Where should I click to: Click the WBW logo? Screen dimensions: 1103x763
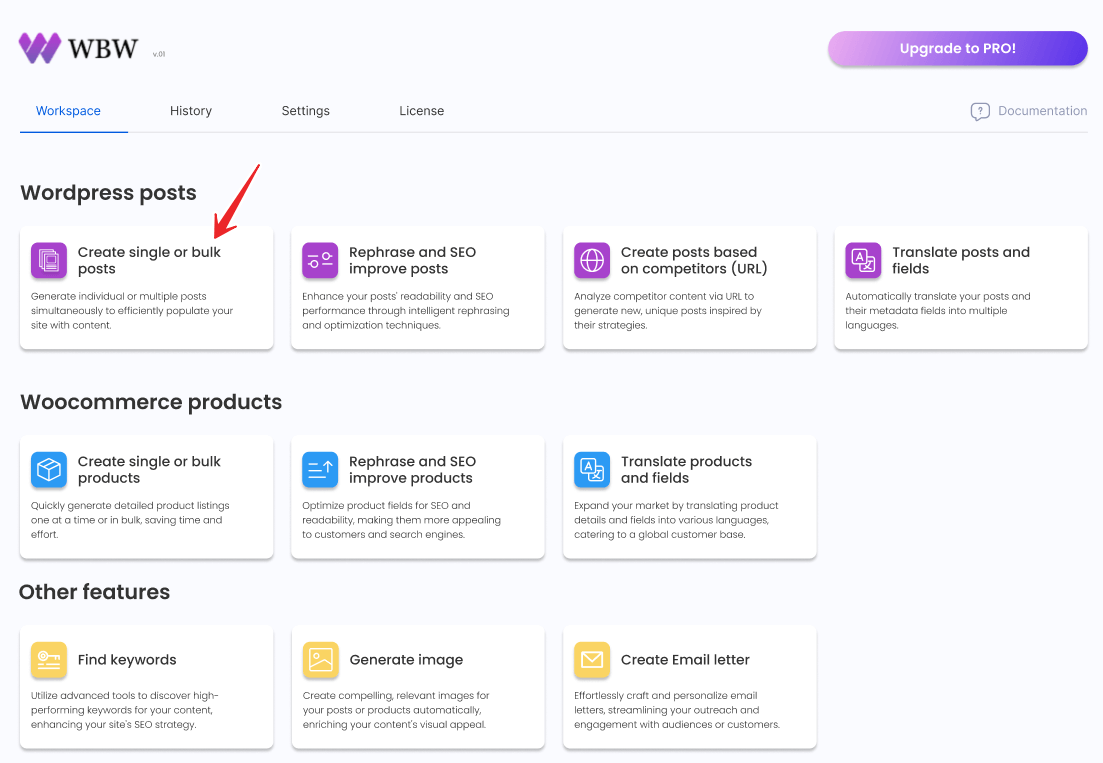[x=78, y=48]
